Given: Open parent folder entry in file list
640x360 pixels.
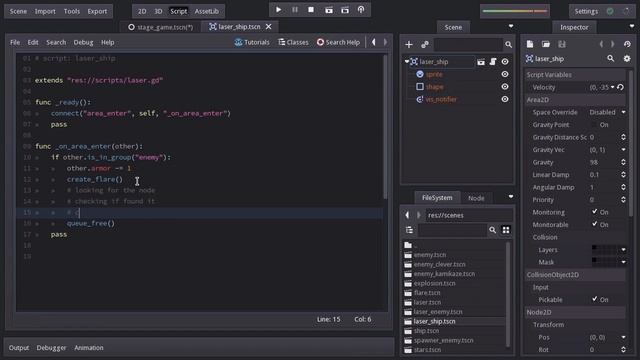Looking at the screenshot, I should 408,245.
